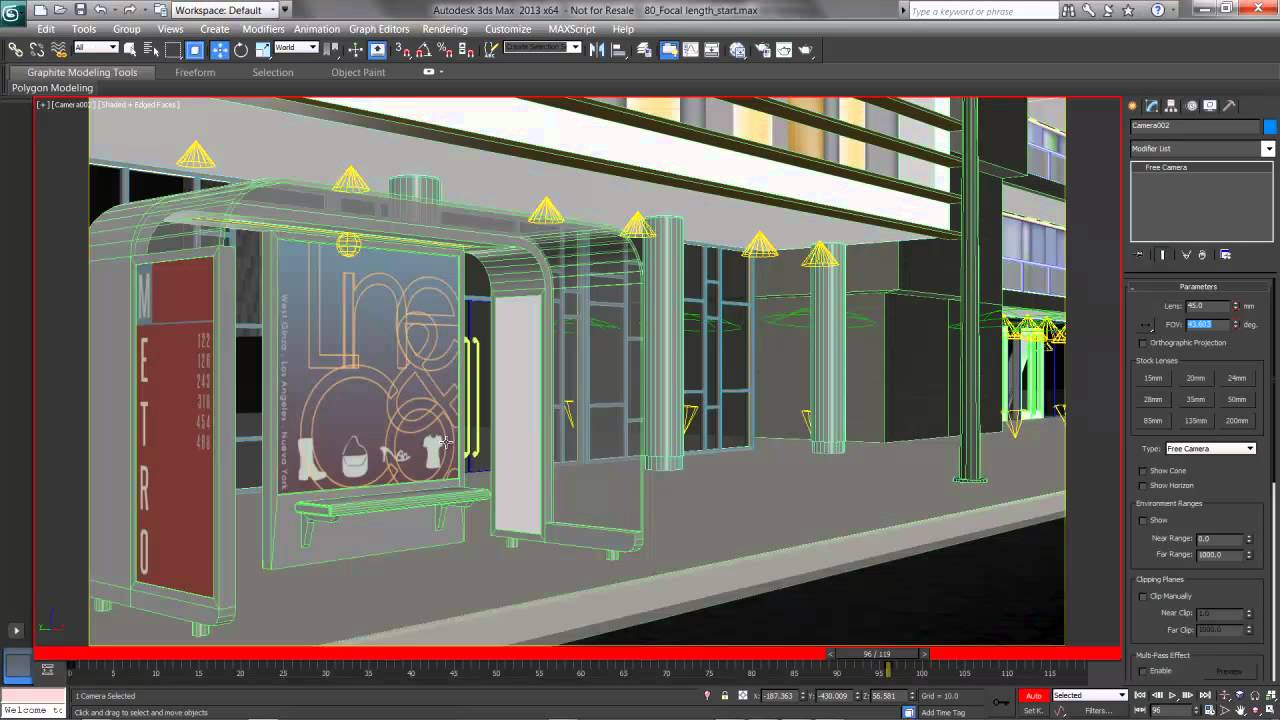
Task: Click Go to Start playback button
Action: [x=1139, y=695]
